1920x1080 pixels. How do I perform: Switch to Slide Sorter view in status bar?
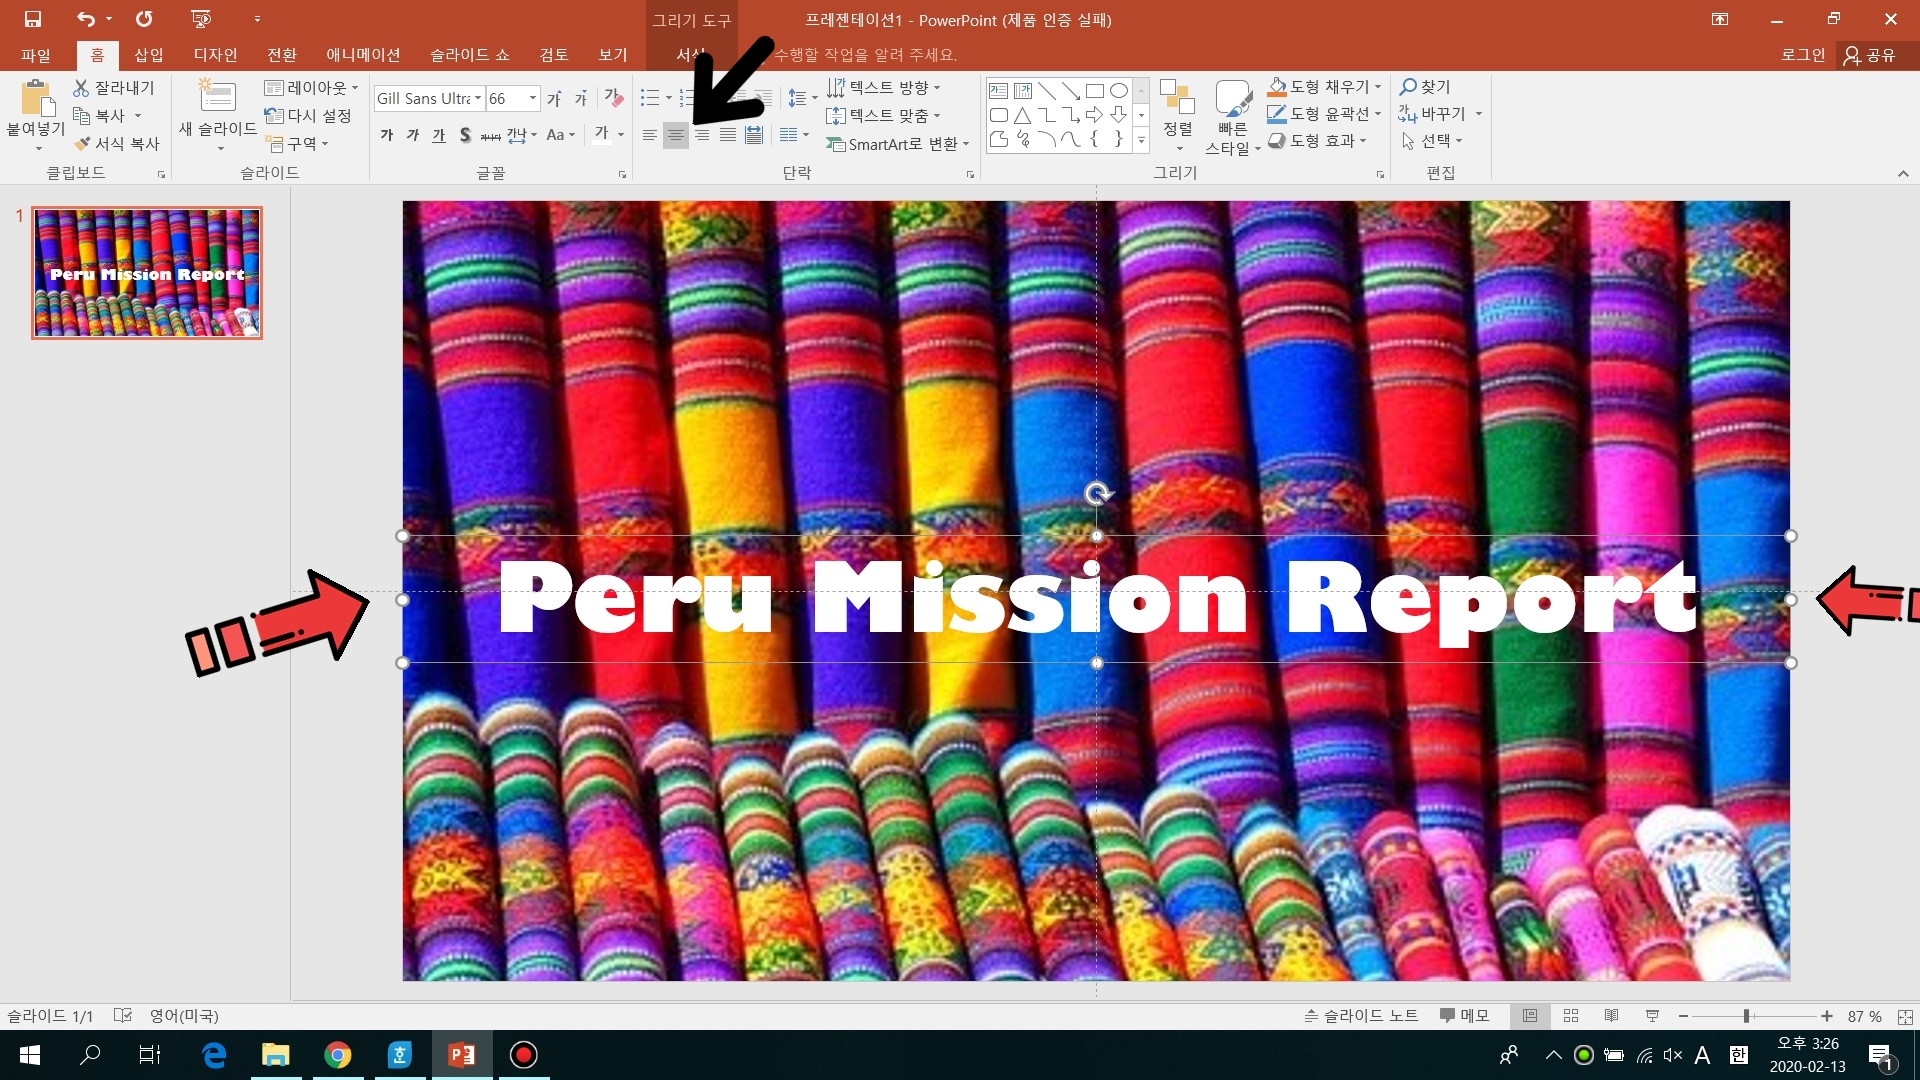coord(1571,1016)
